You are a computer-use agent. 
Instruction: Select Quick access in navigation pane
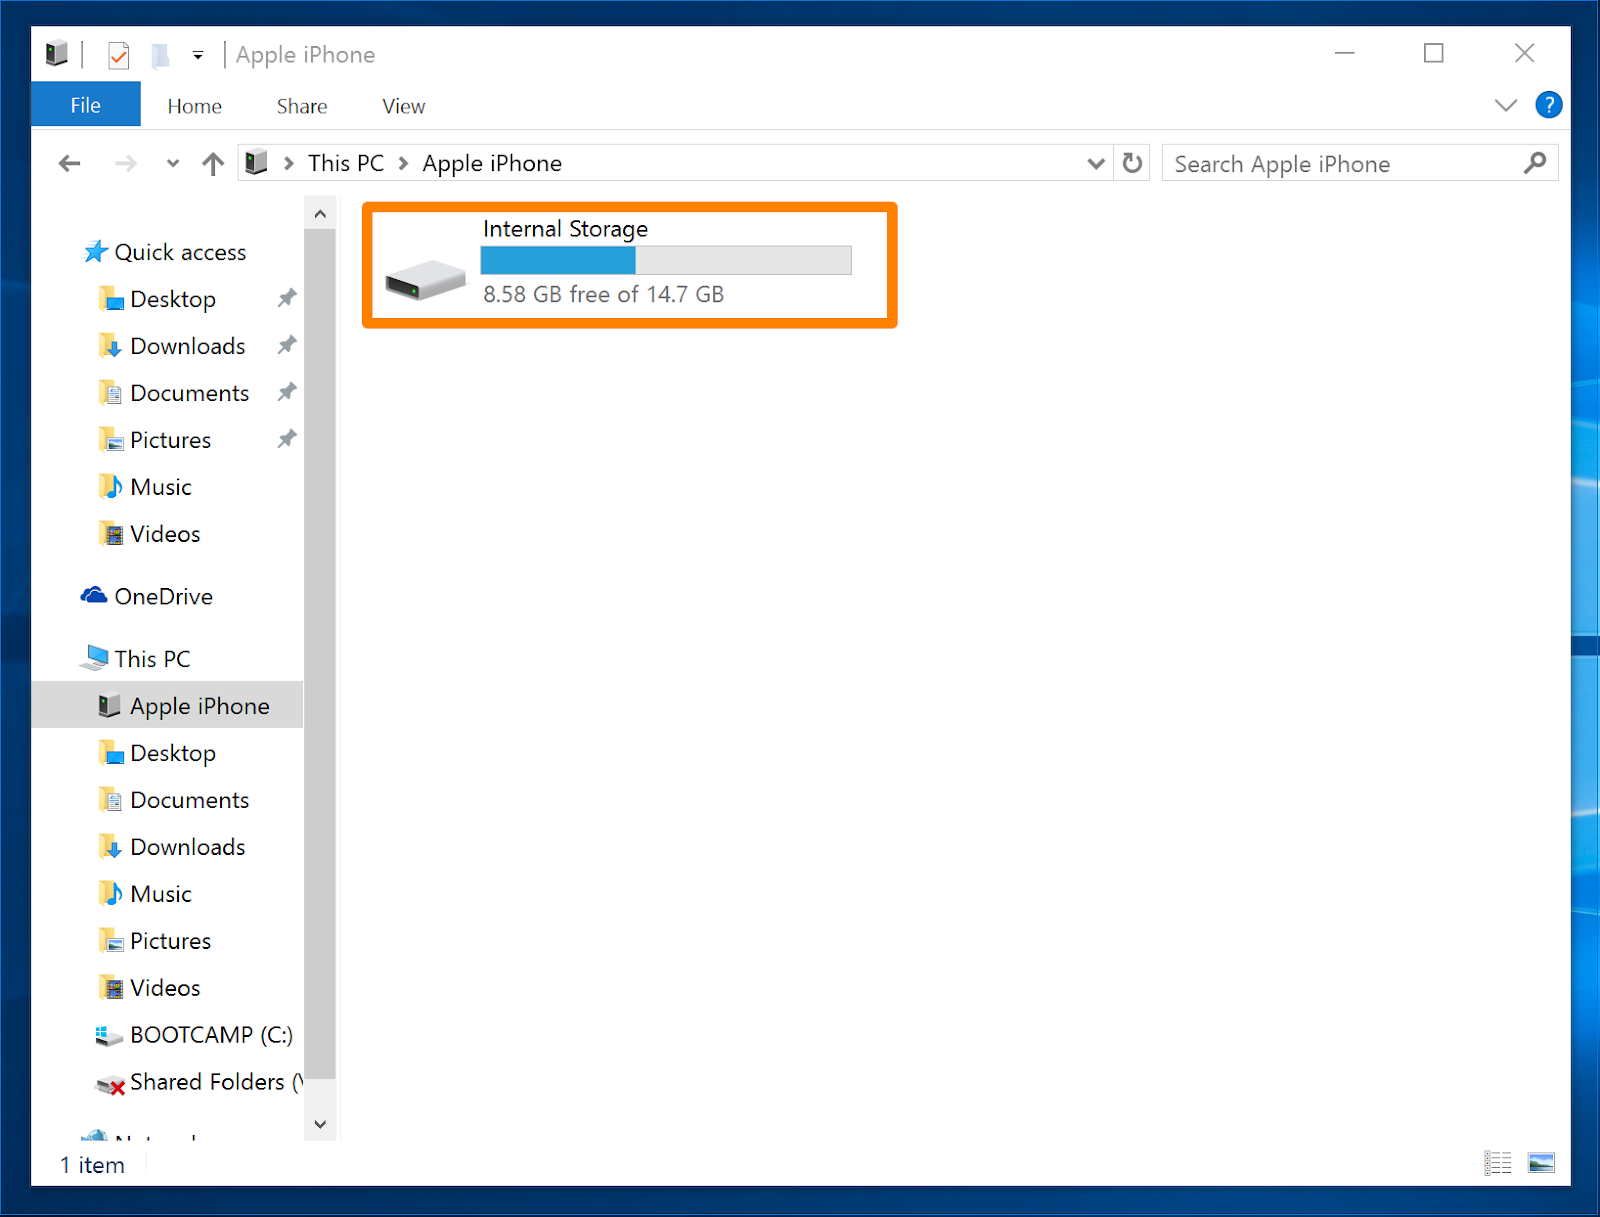[166, 252]
